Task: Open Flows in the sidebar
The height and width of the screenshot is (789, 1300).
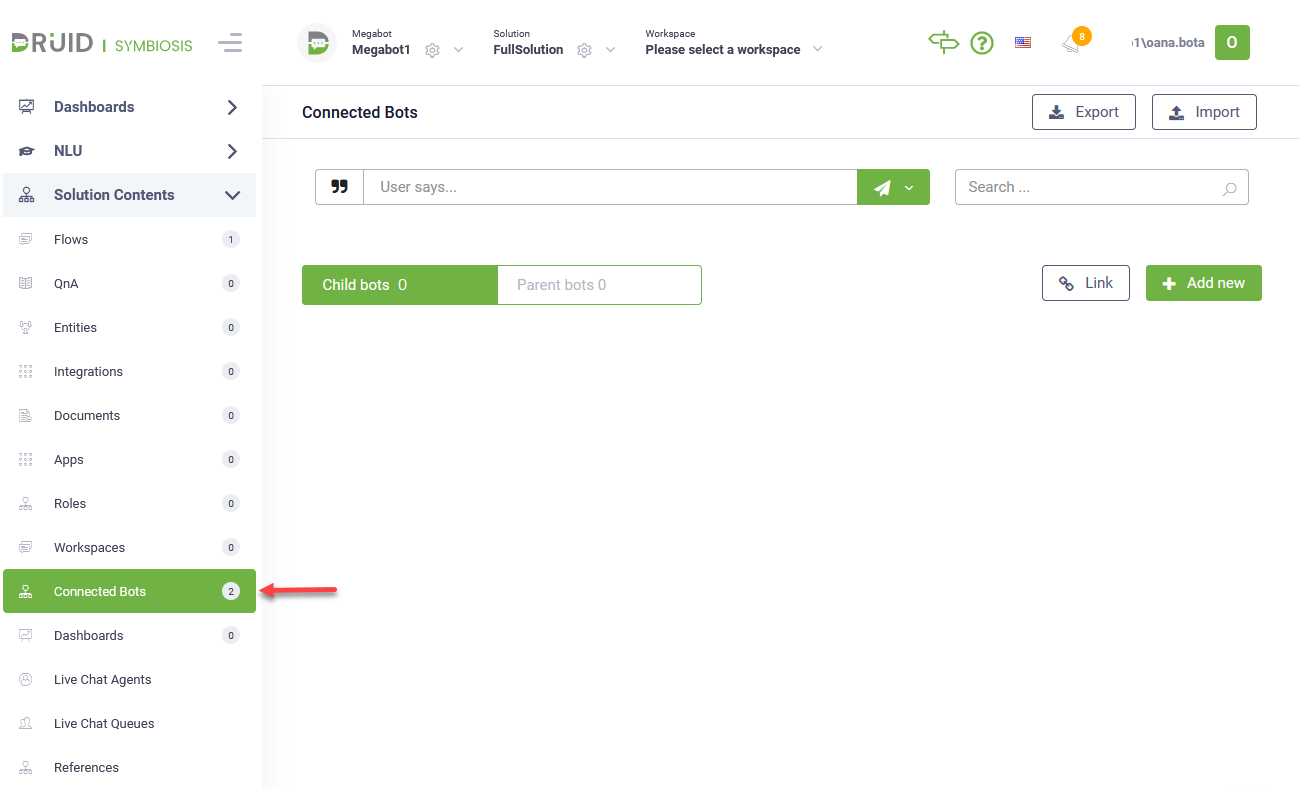Action: (71, 239)
